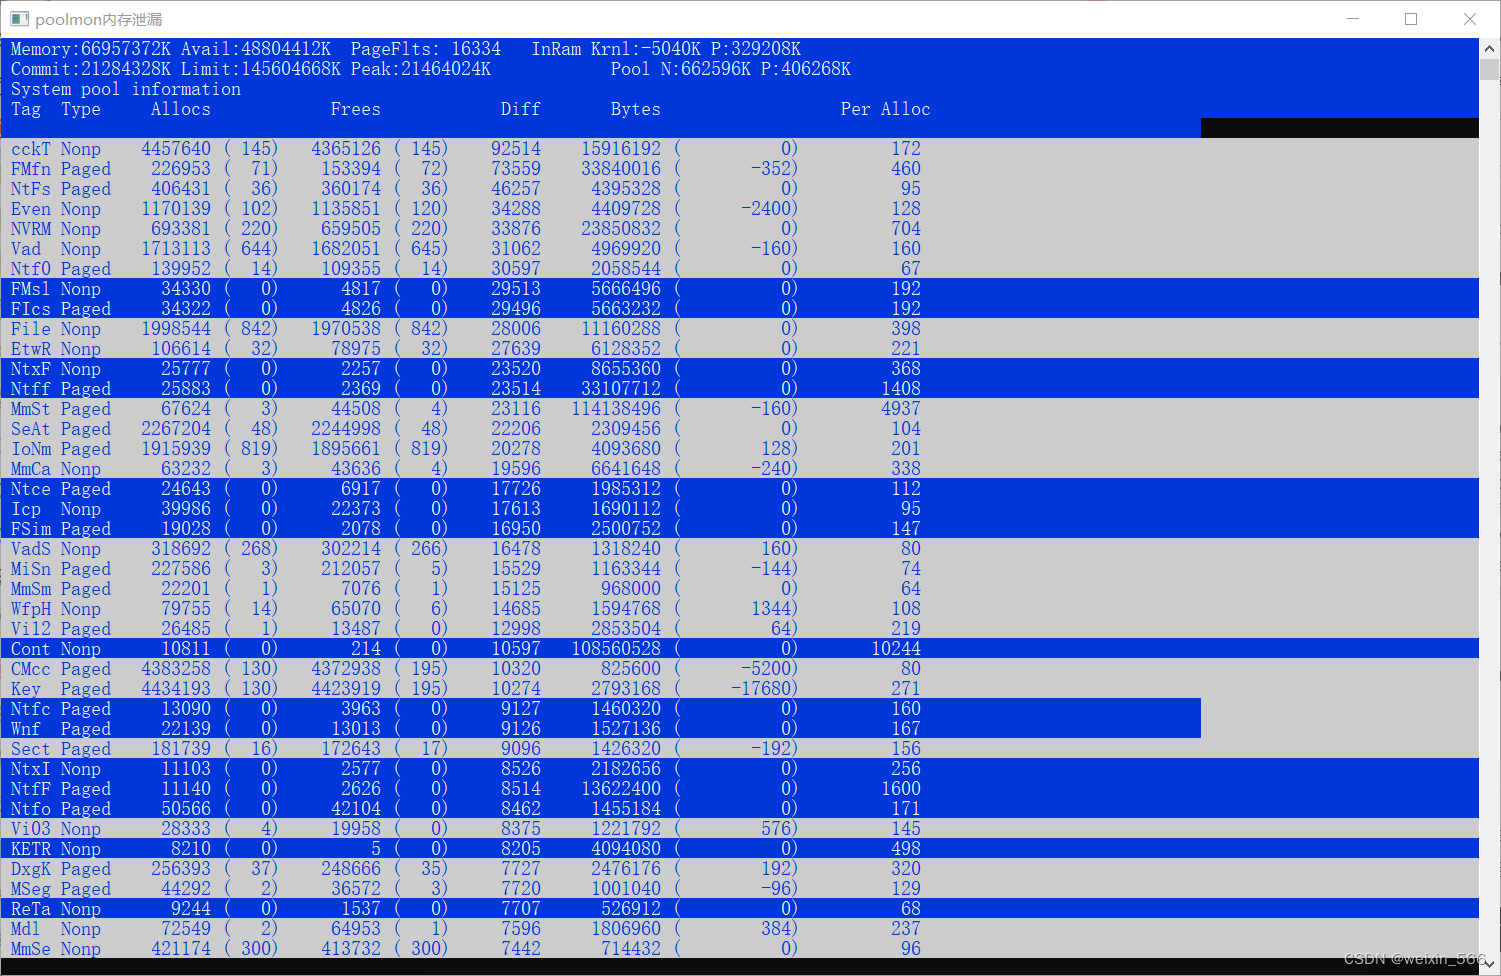Image resolution: width=1501 pixels, height=976 pixels.
Task: Close the poolmon console window
Action: coord(1469,19)
